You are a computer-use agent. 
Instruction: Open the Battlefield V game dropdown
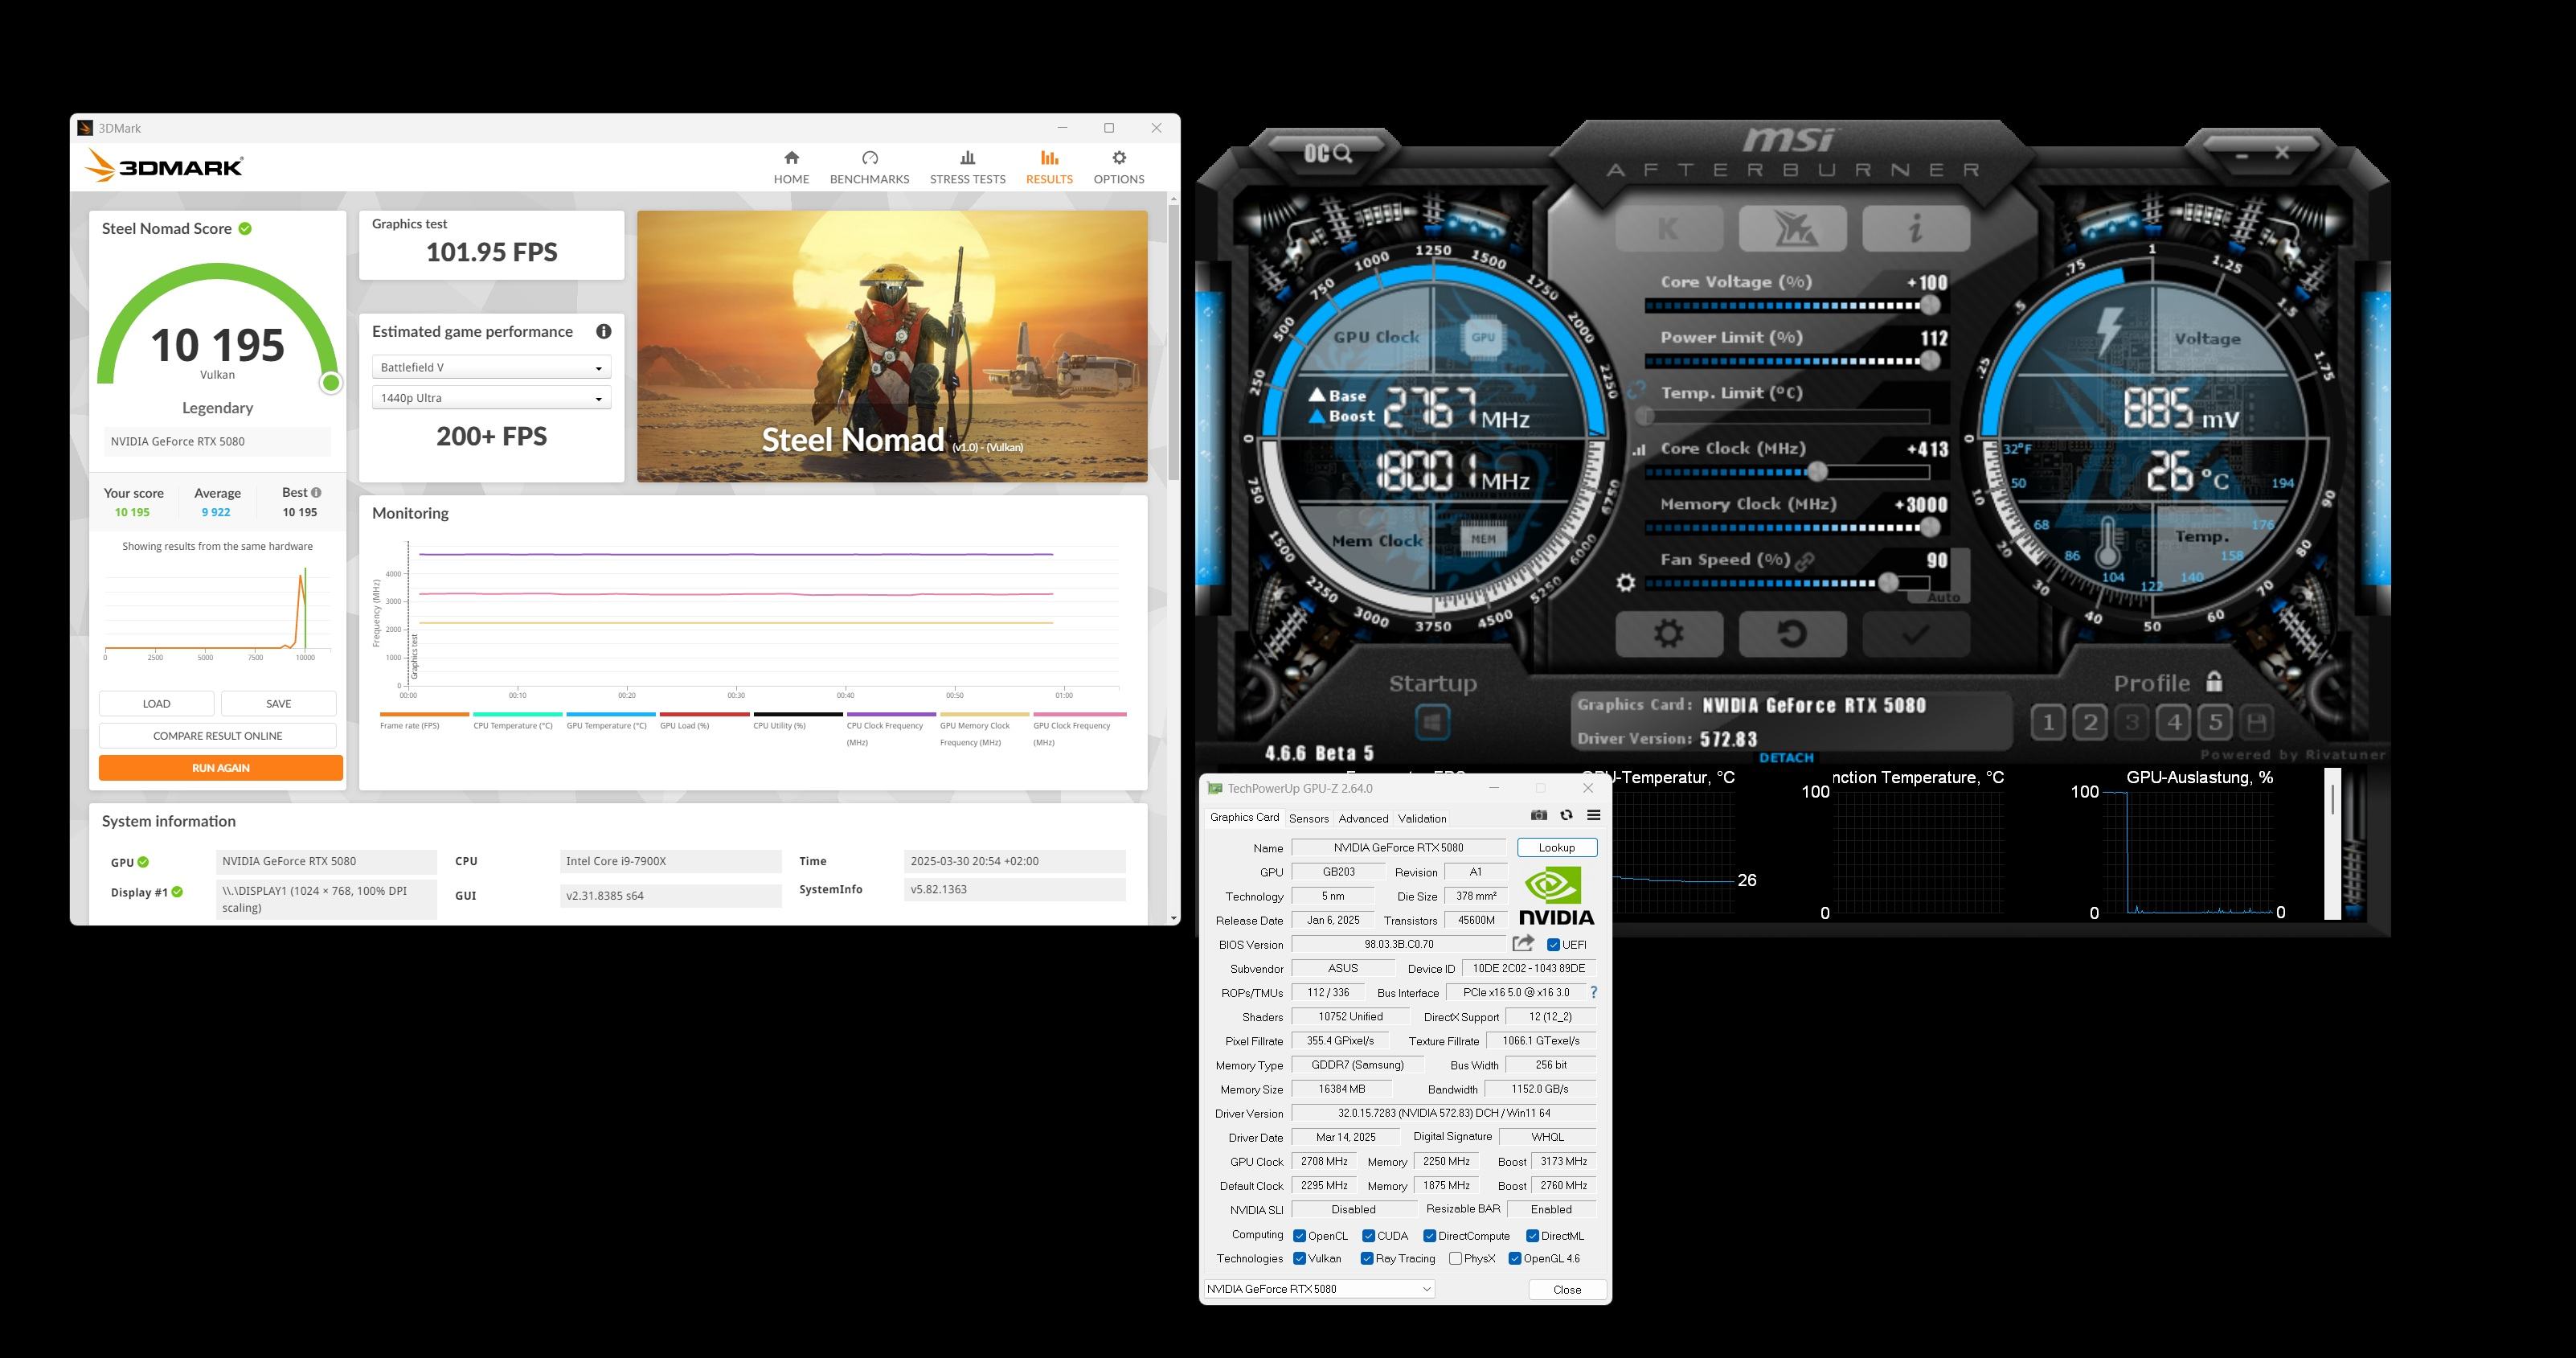pos(491,367)
